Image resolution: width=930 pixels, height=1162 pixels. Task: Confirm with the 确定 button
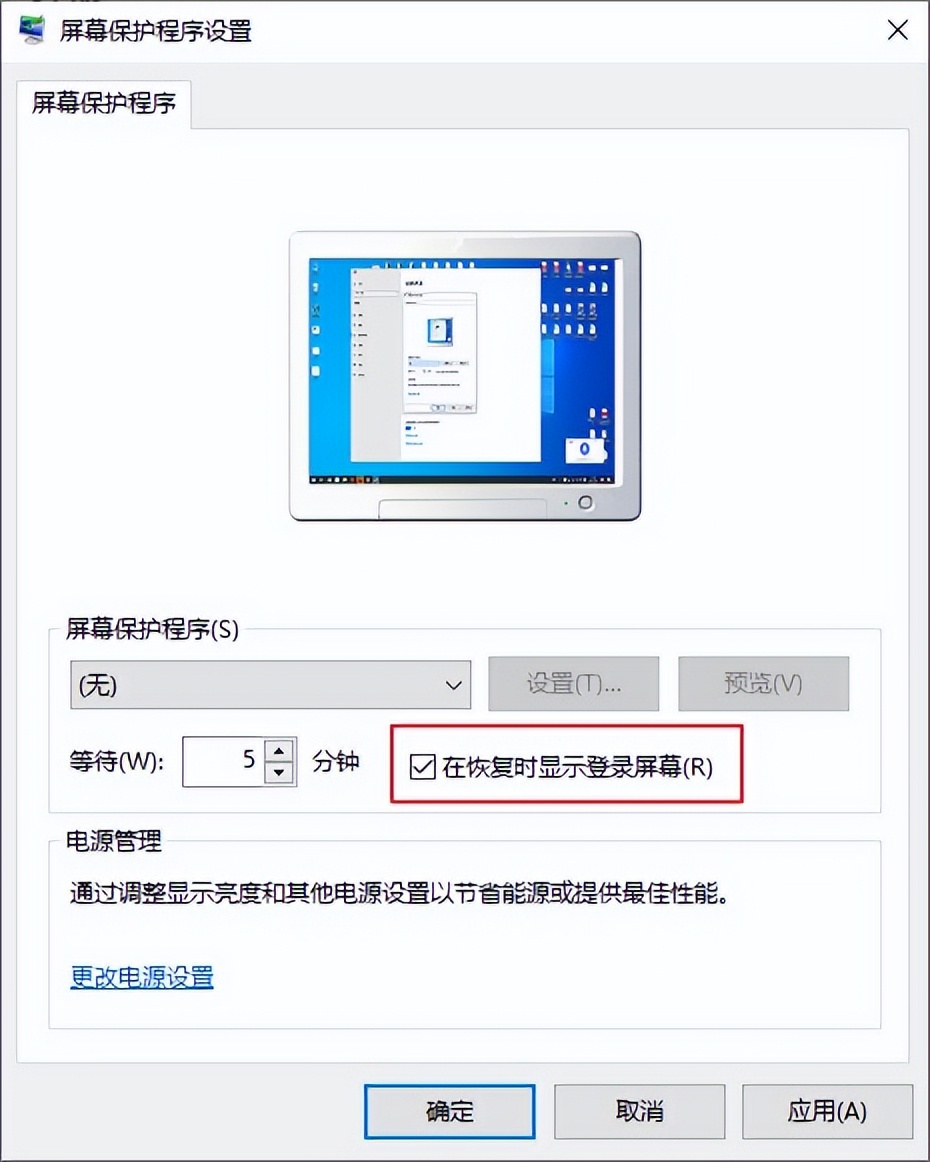(x=449, y=1112)
